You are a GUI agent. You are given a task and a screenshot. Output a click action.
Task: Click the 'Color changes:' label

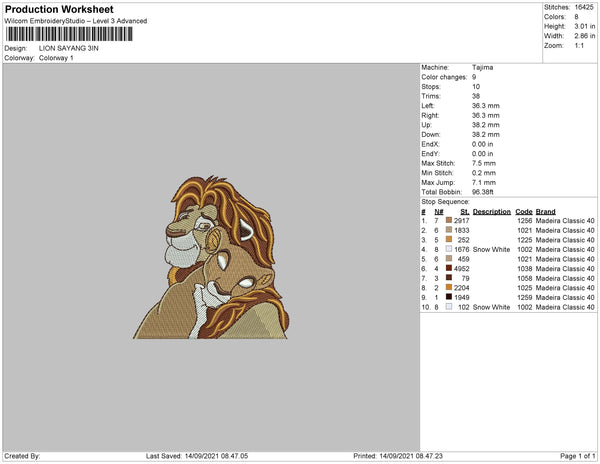(x=444, y=77)
